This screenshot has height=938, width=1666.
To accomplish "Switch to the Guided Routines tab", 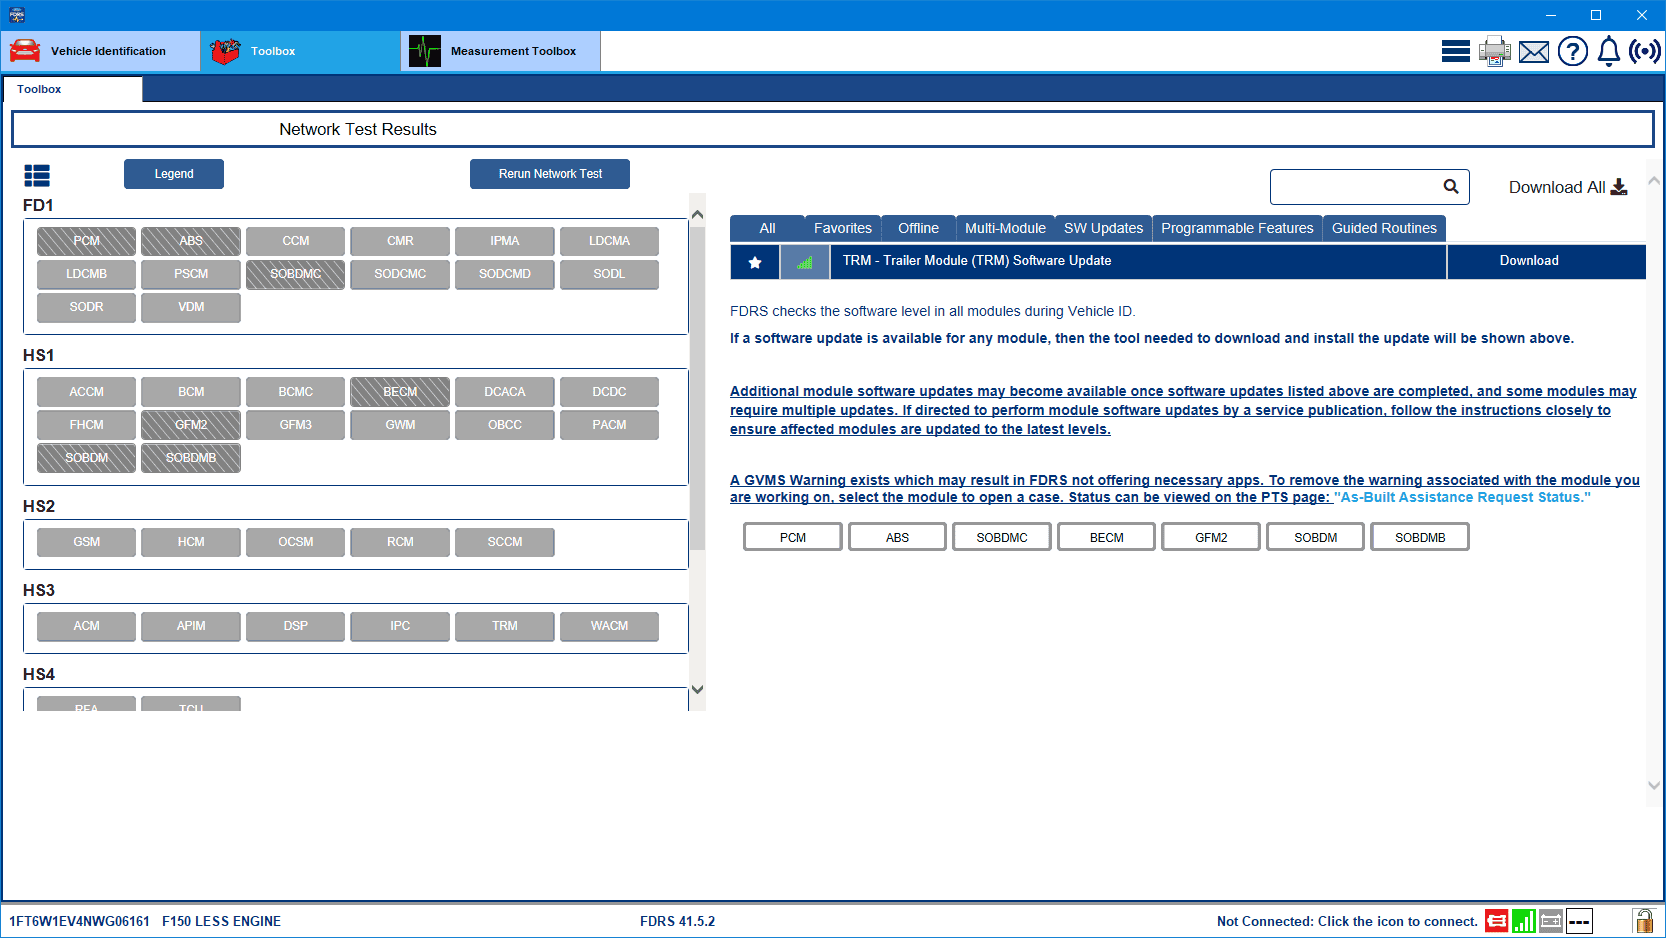I will (1384, 228).
